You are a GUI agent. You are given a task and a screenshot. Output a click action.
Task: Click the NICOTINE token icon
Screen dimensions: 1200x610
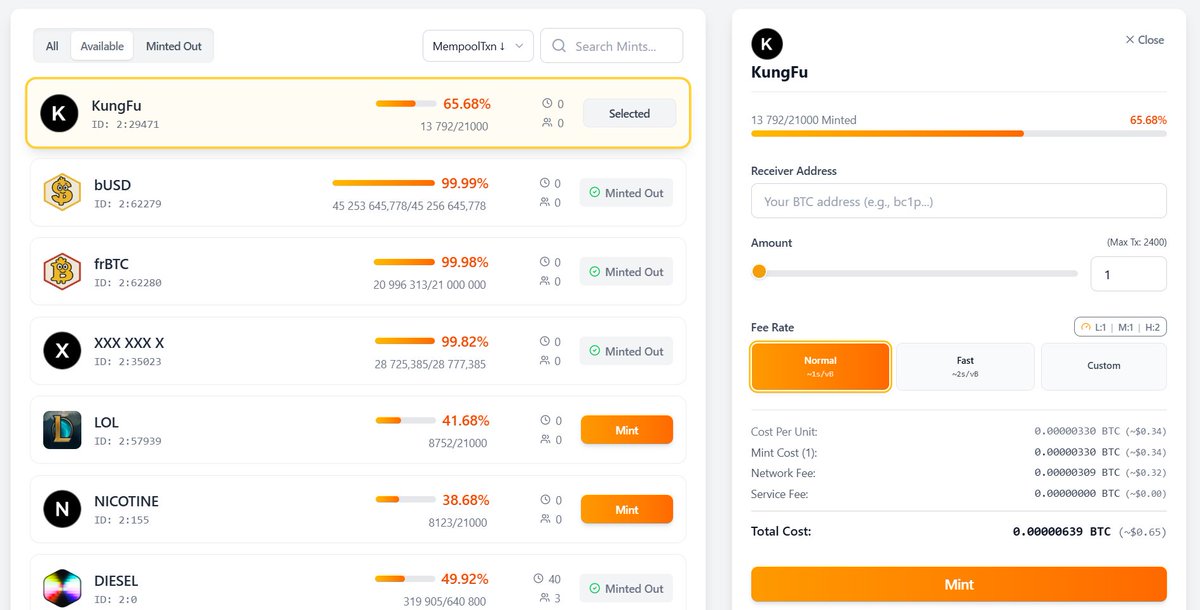coord(62,509)
